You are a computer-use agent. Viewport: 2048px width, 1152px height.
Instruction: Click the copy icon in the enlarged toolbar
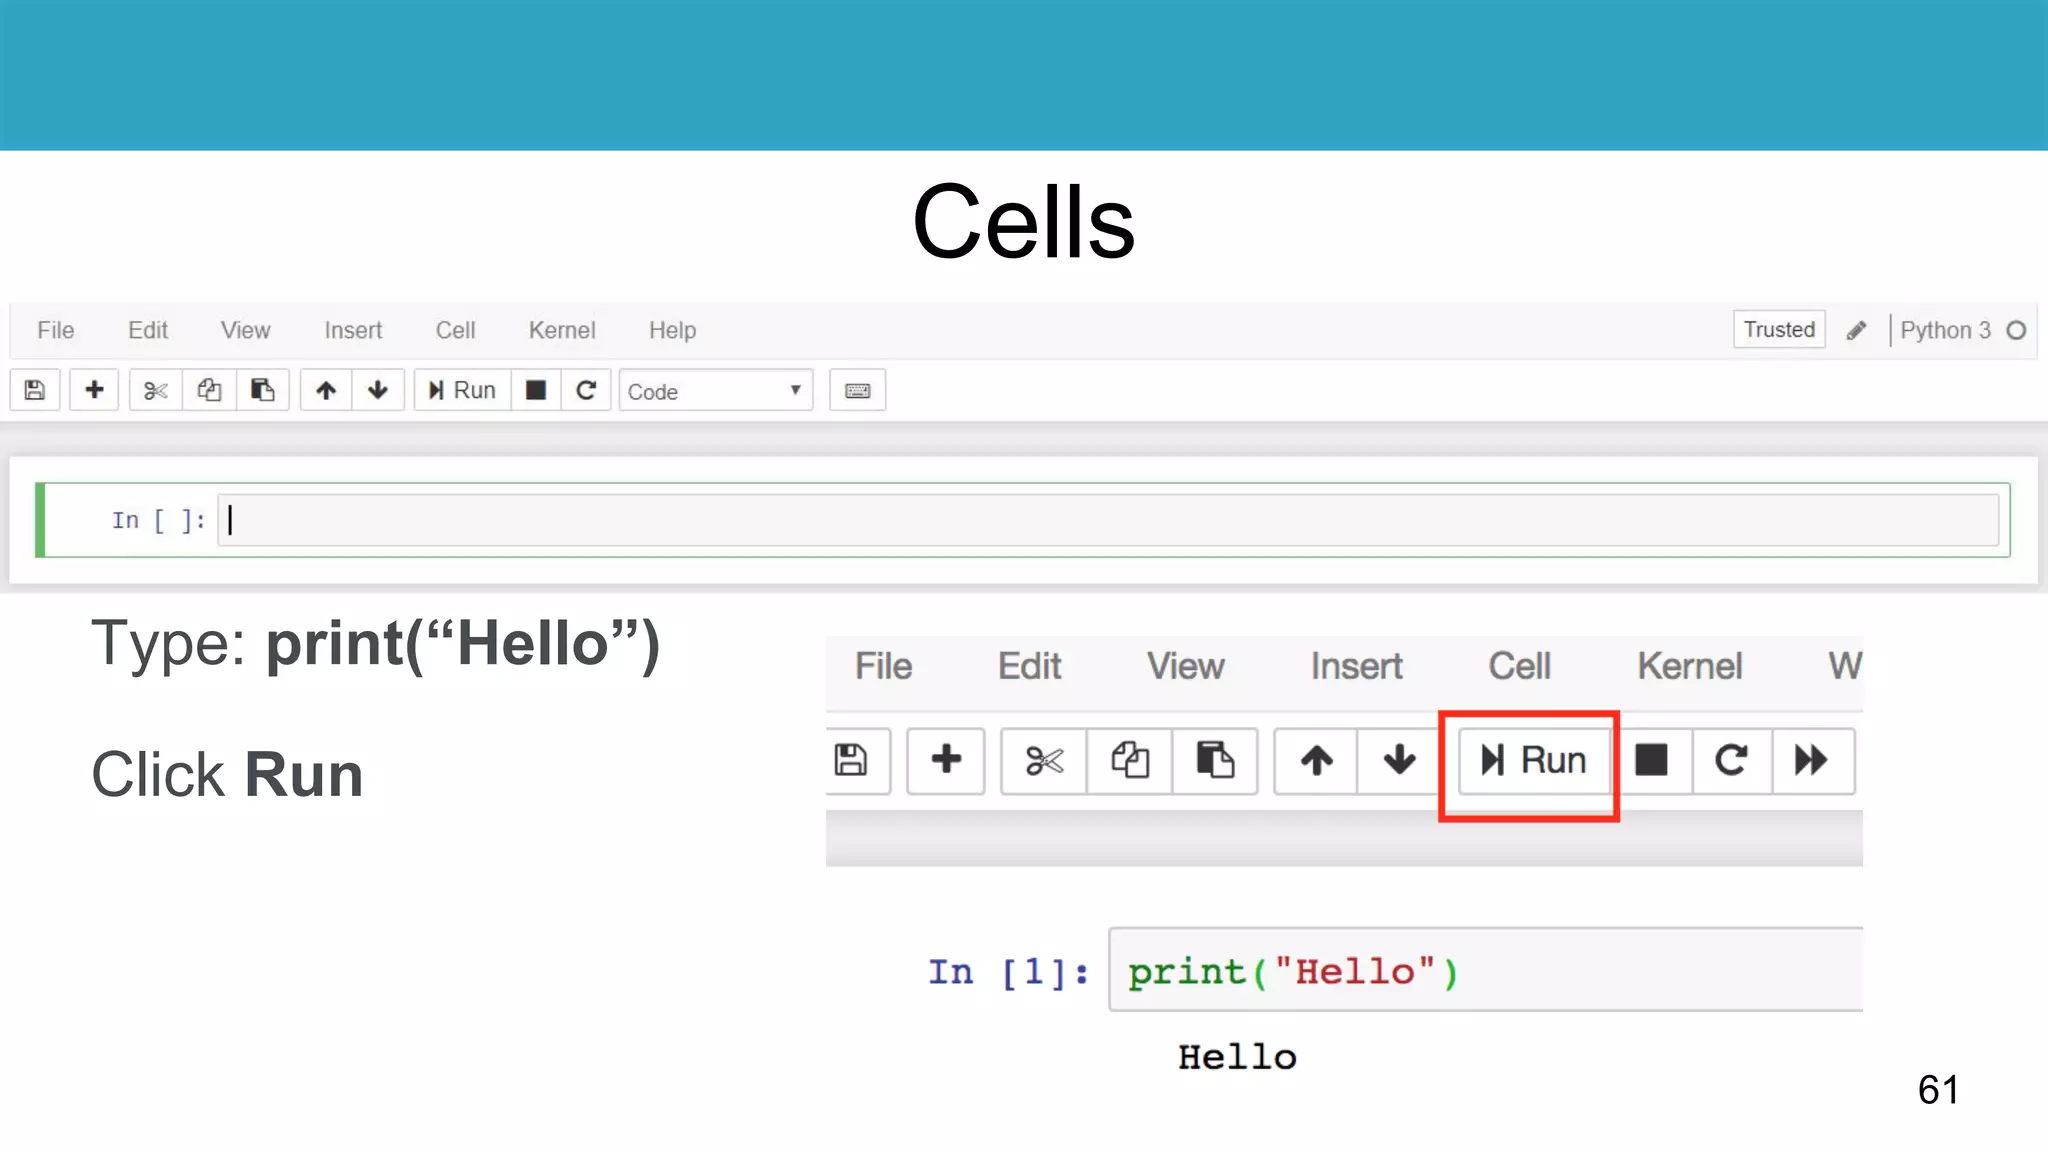point(1130,760)
